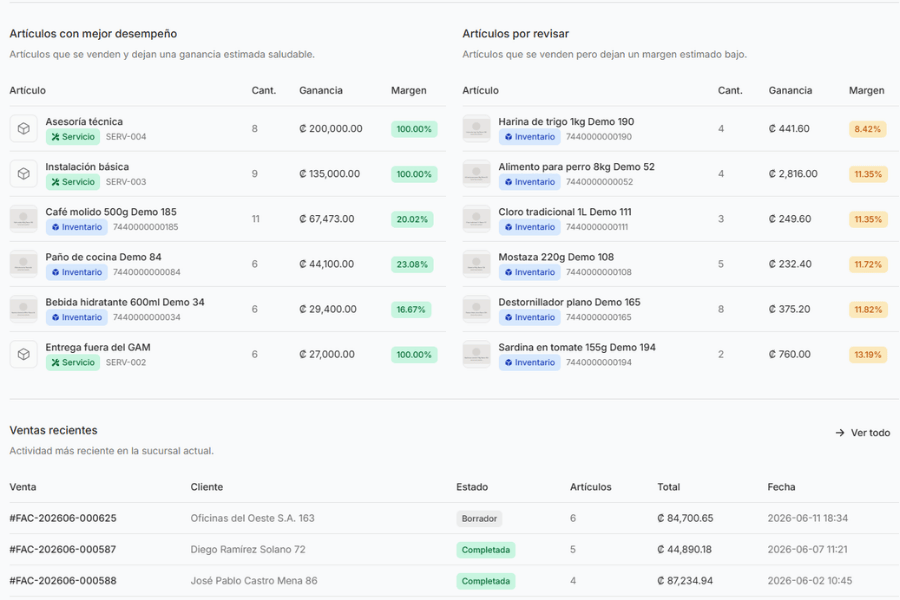Click the box icon for Asesoría técnica
Viewport: 900px width, 600px height.
click(x=24, y=129)
